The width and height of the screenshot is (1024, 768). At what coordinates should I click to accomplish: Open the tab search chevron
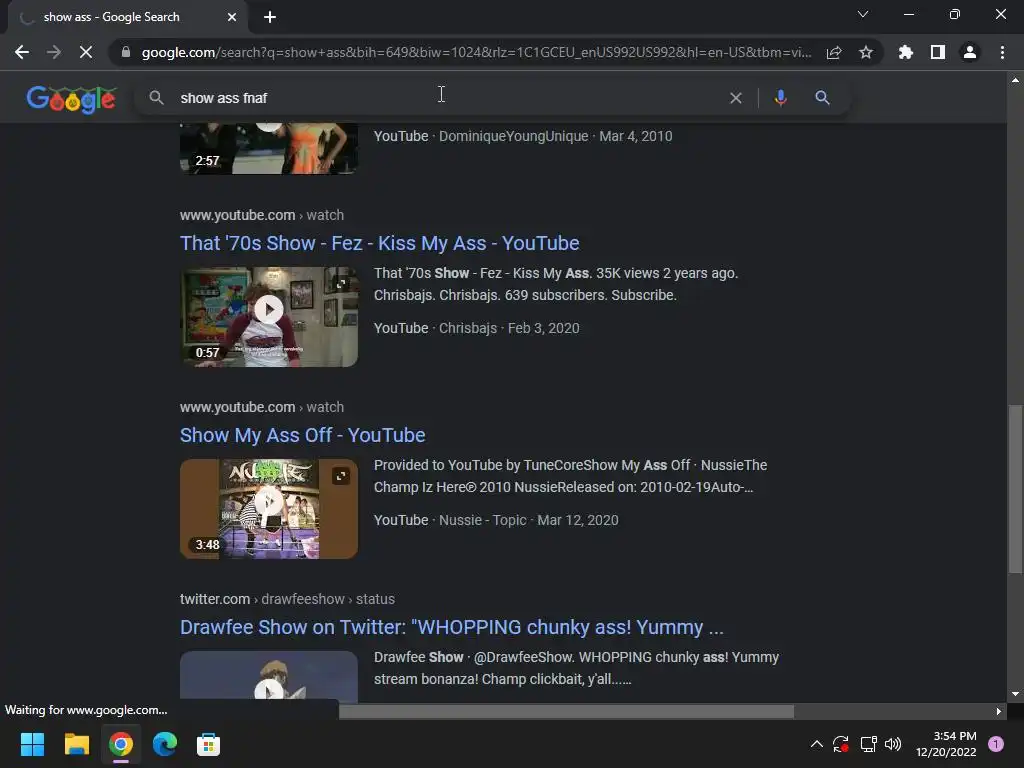point(863,14)
